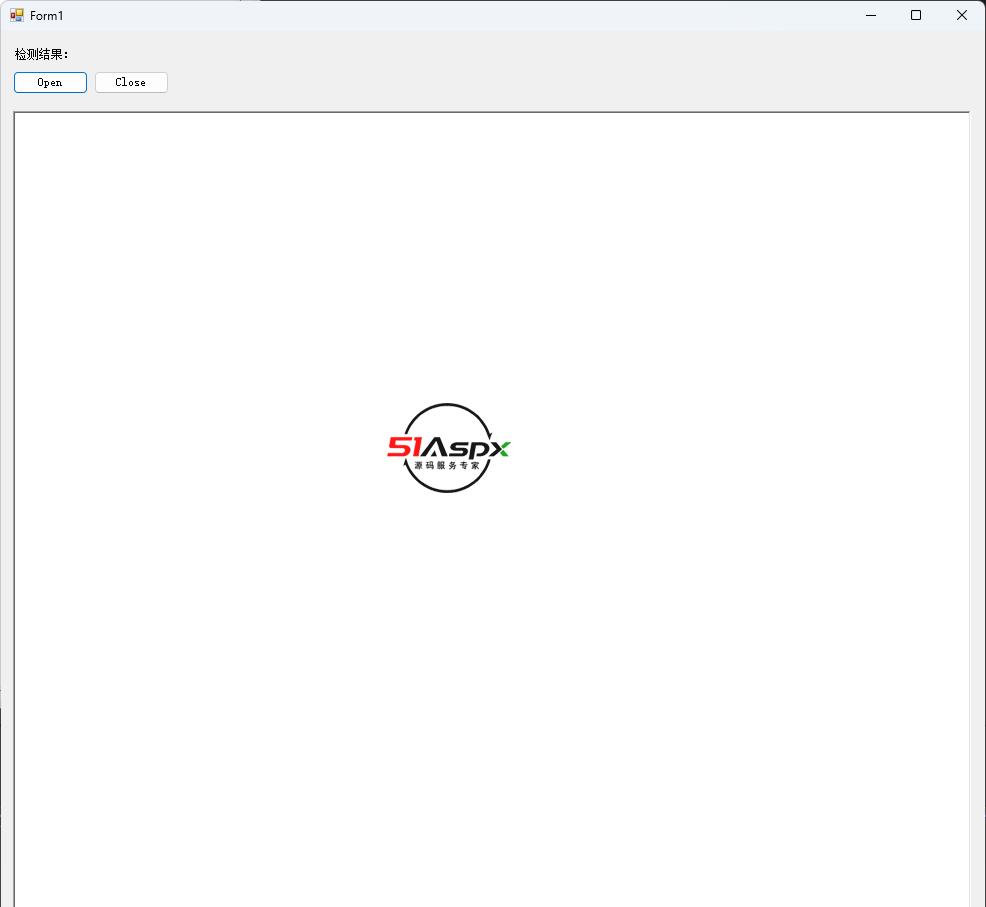Click the Open button
The image size is (986, 907).
(50, 82)
